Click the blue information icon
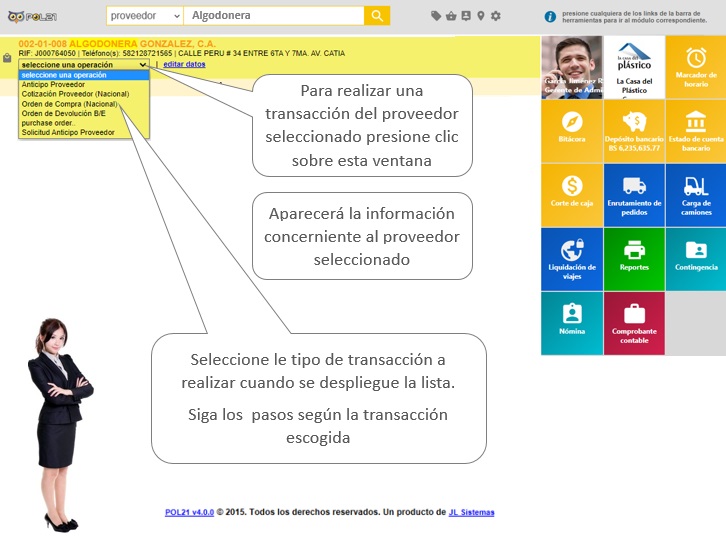726x553 pixels. (550, 17)
